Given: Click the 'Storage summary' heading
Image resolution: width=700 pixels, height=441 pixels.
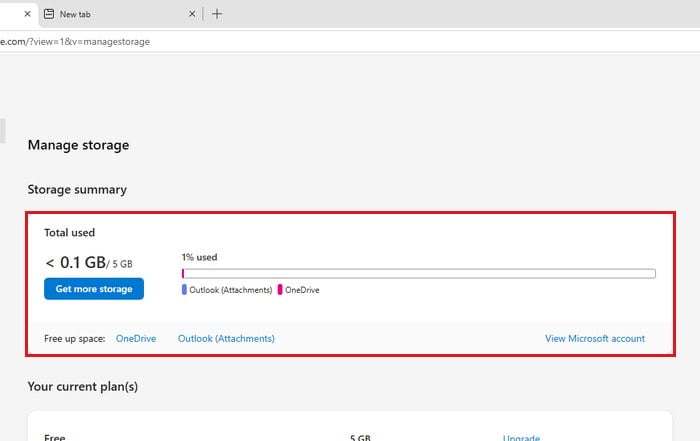Looking at the screenshot, I should [x=77, y=189].
